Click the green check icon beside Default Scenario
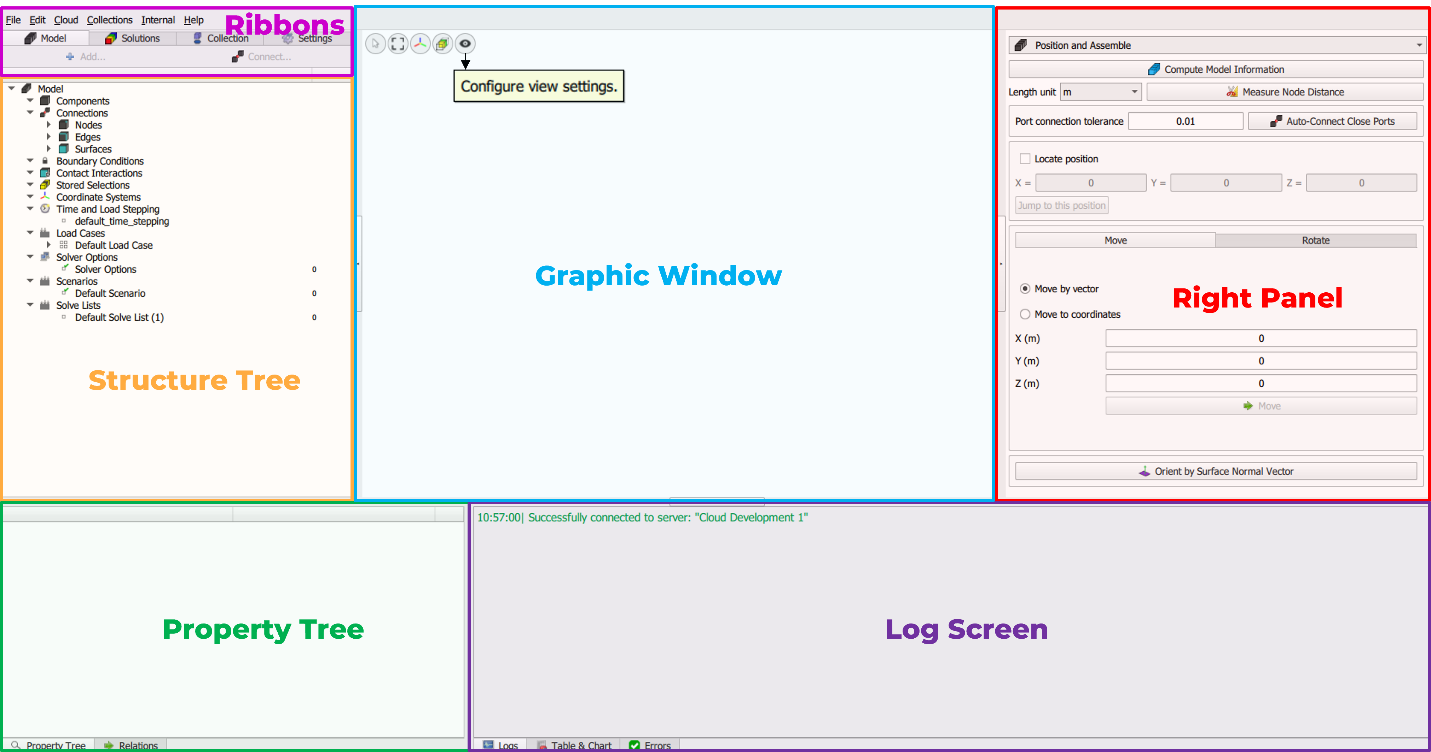1431x752 pixels. coord(64,293)
